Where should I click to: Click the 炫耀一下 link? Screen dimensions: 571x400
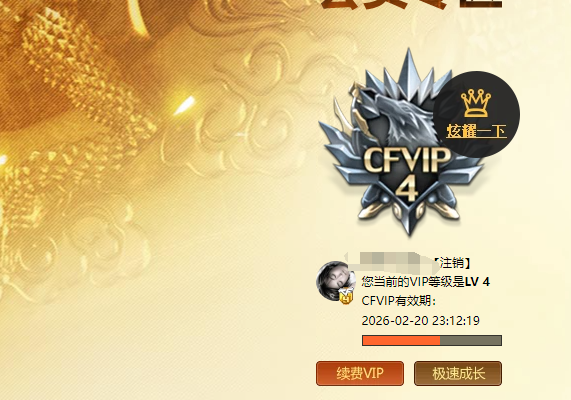point(476,131)
